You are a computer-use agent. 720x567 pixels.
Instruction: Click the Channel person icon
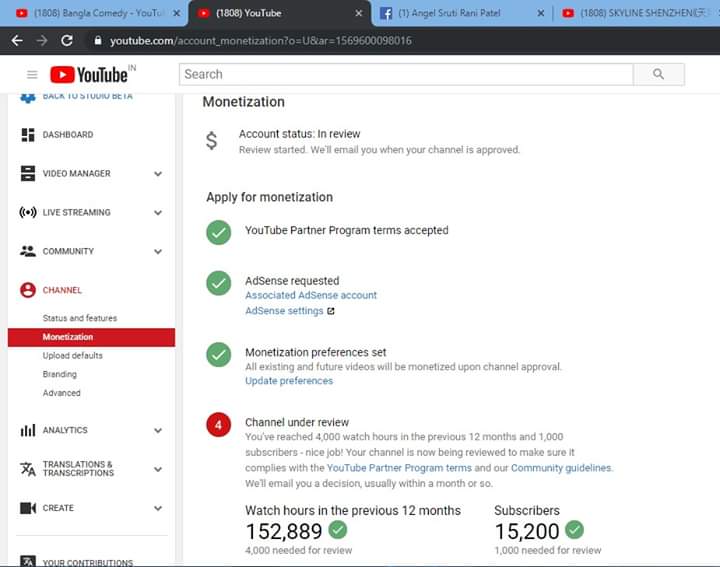tap(28, 290)
